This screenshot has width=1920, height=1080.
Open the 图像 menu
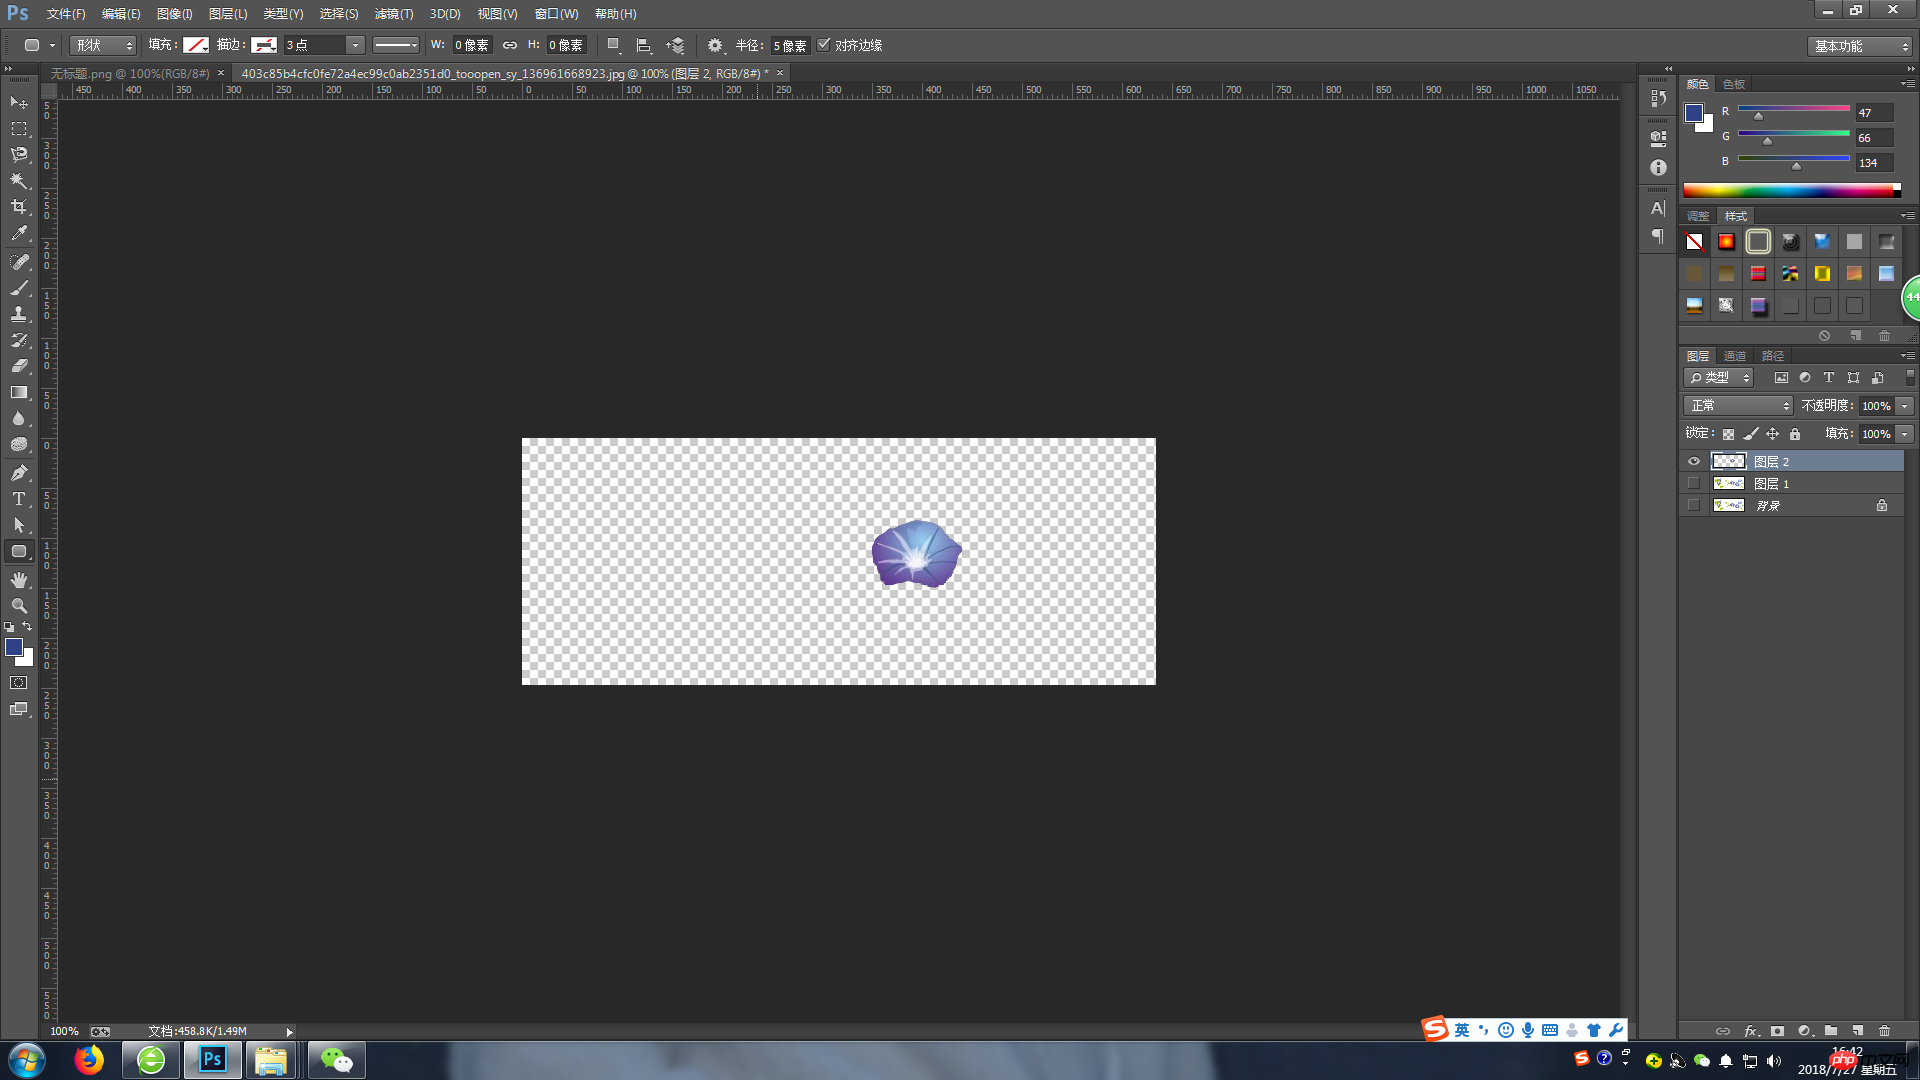click(171, 13)
